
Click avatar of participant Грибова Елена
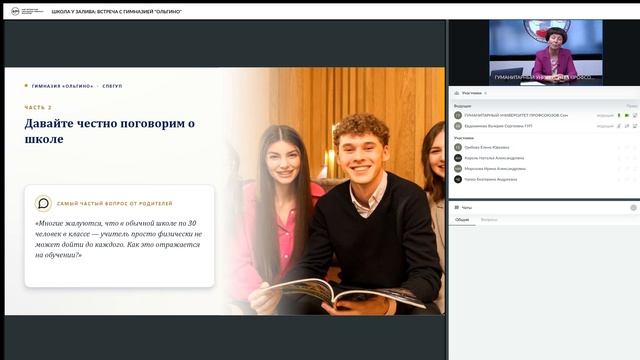pos(458,147)
